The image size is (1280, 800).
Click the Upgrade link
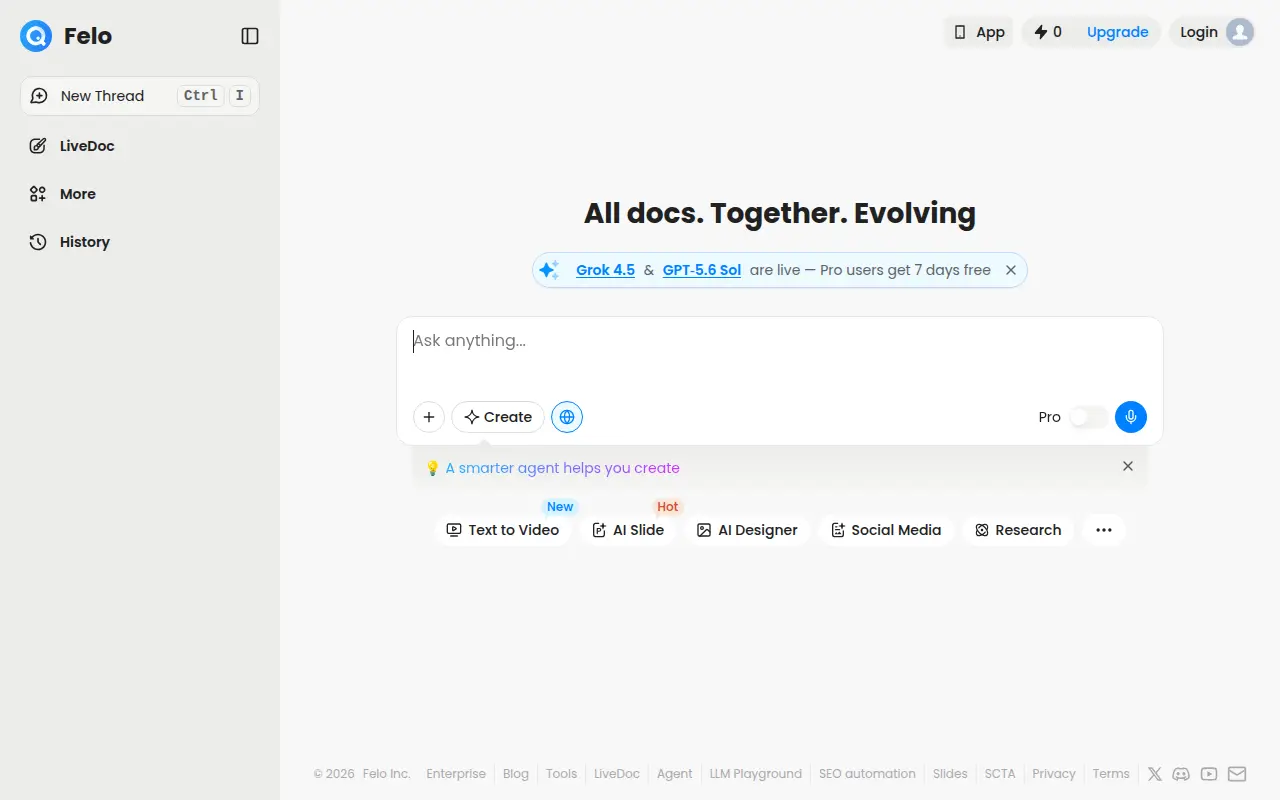point(1117,32)
